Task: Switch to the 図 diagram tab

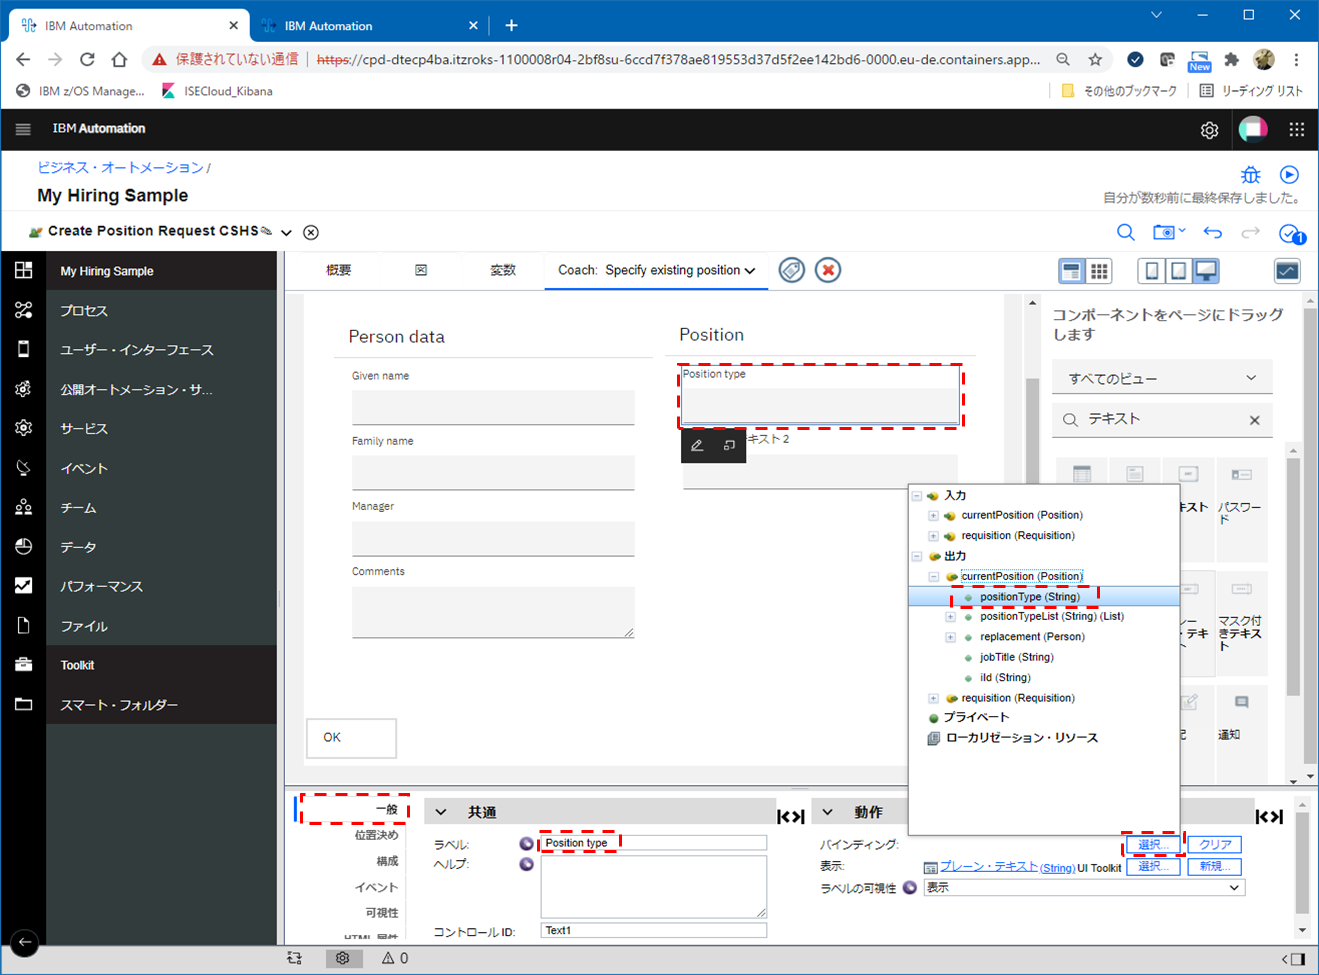Action: [421, 270]
